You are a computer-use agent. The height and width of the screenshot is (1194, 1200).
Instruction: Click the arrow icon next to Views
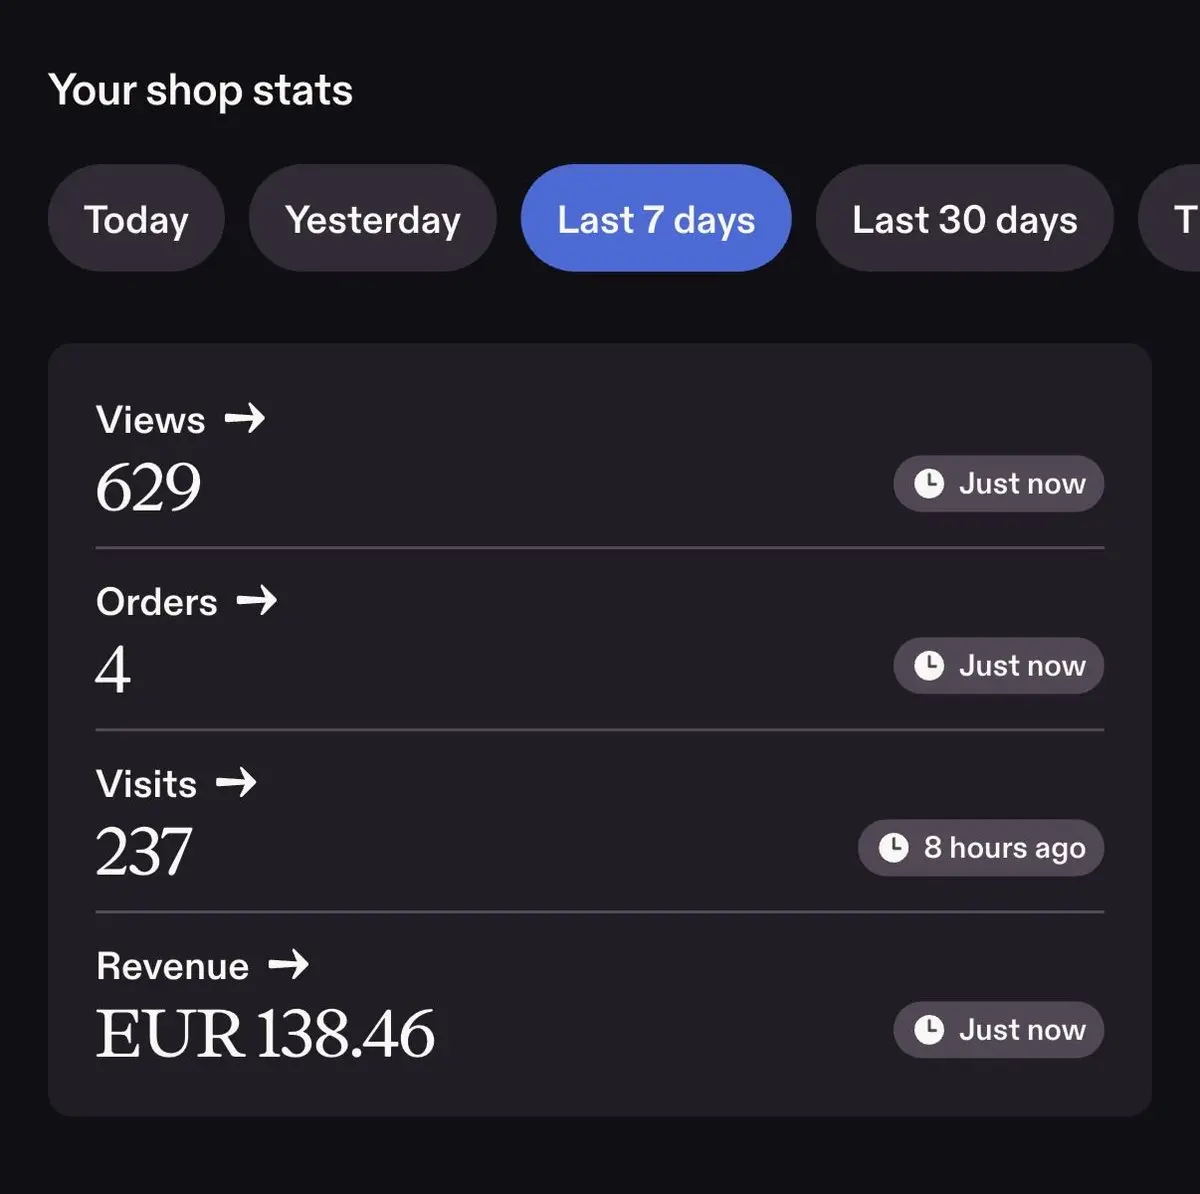click(x=245, y=418)
